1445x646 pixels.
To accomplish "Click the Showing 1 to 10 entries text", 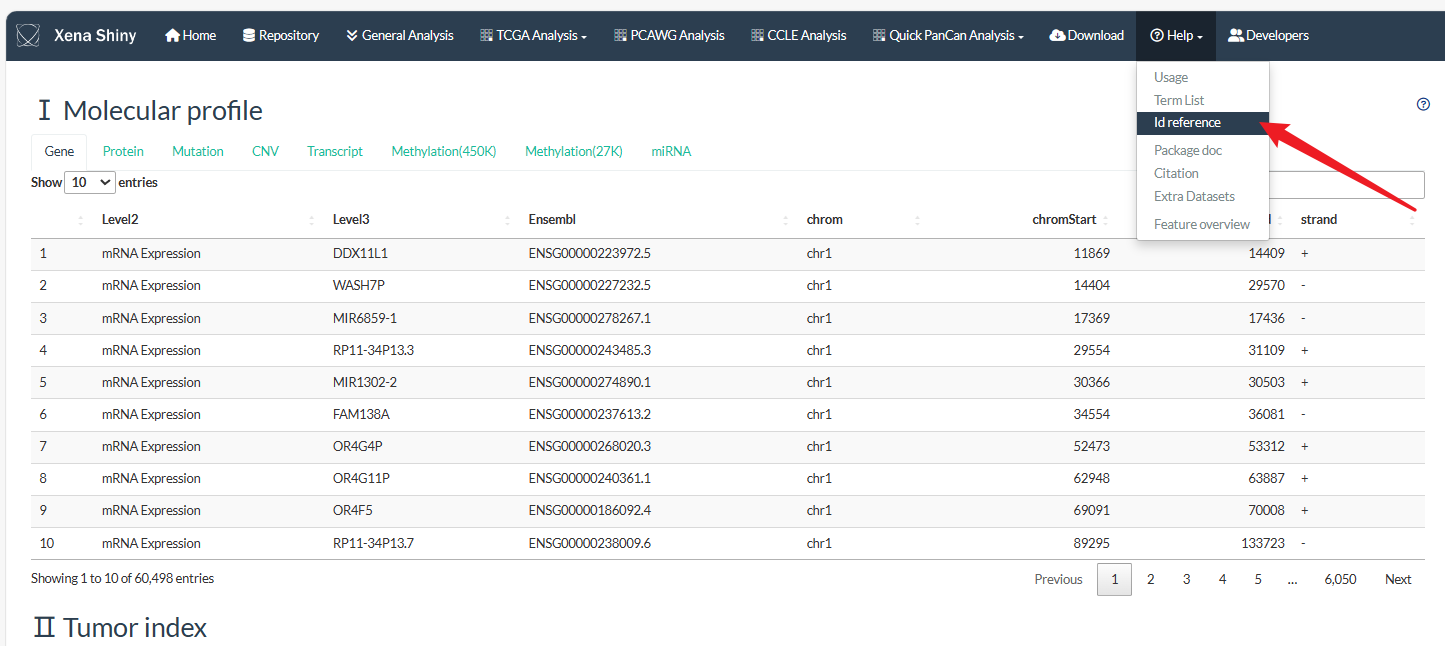I will [122, 578].
